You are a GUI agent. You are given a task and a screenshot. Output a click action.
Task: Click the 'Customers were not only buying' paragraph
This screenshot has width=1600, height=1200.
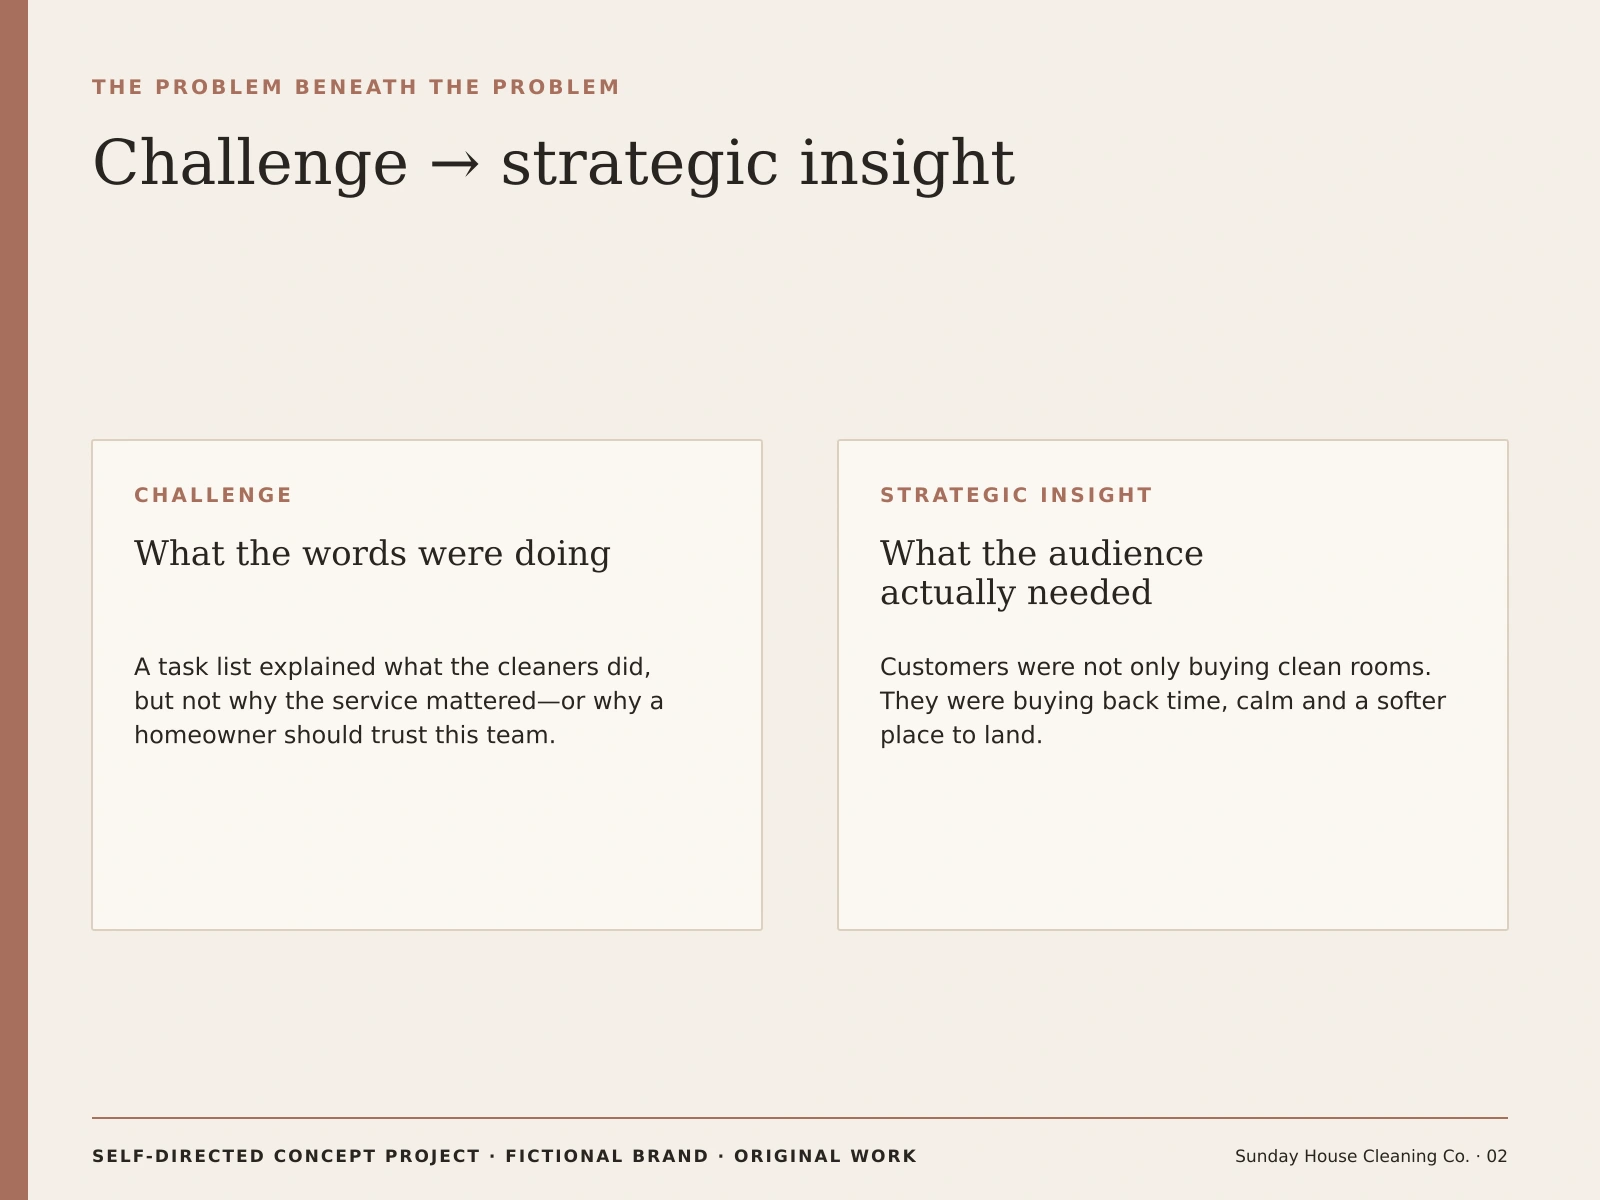[1163, 701]
